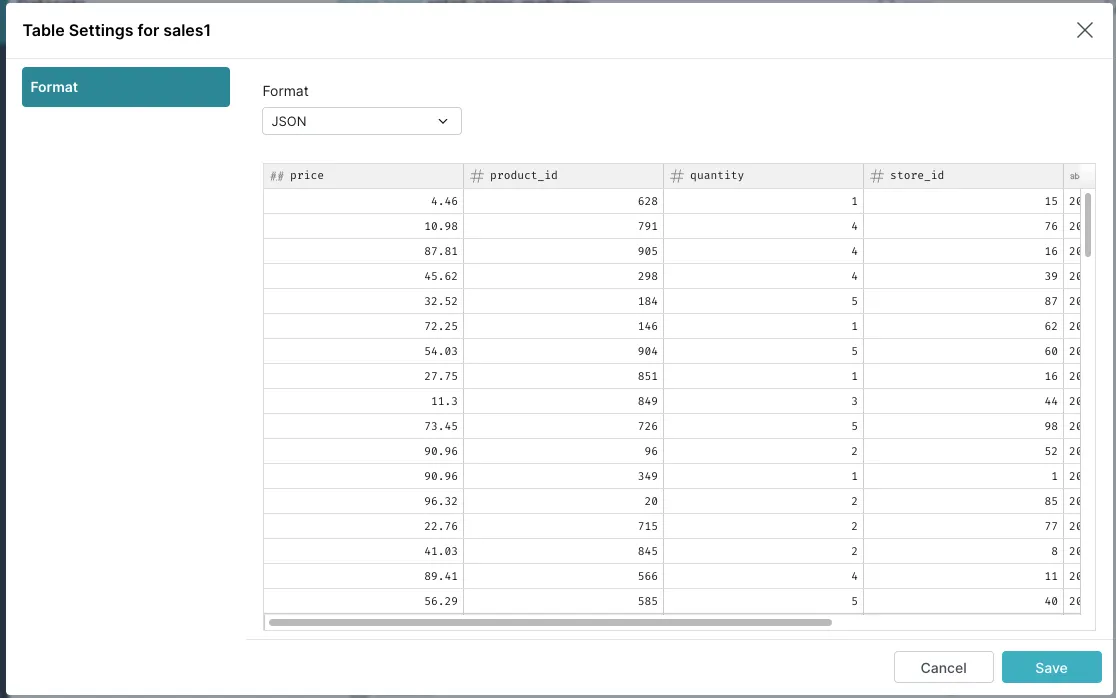Click the numeric type icon next to store_id

pyautogui.click(x=876, y=175)
